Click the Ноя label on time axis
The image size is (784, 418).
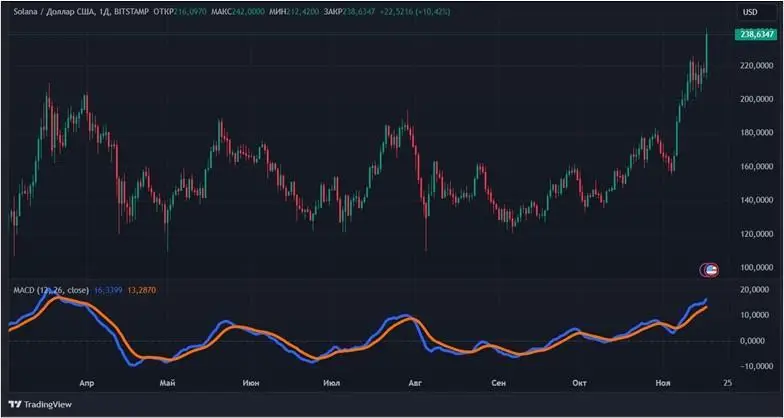coord(661,382)
